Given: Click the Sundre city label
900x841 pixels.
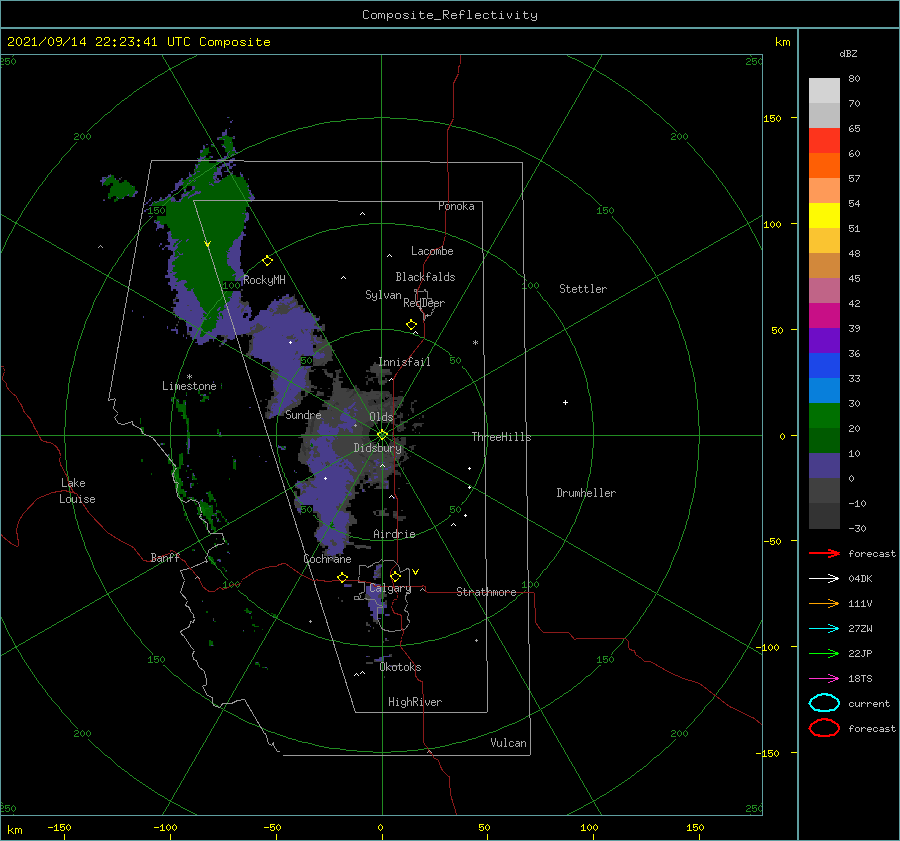Looking at the screenshot, I should [303, 414].
